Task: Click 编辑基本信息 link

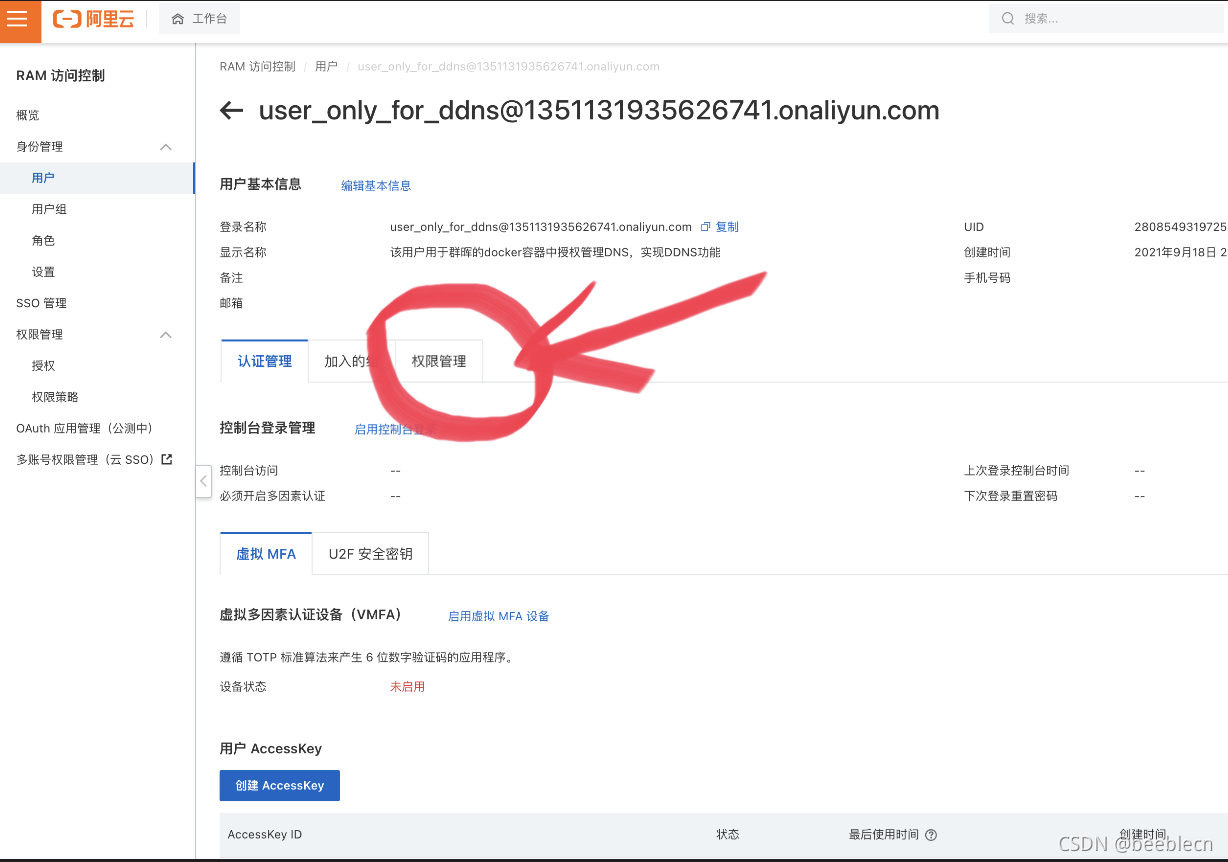Action: pyautogui.click(x=376, y=186)
